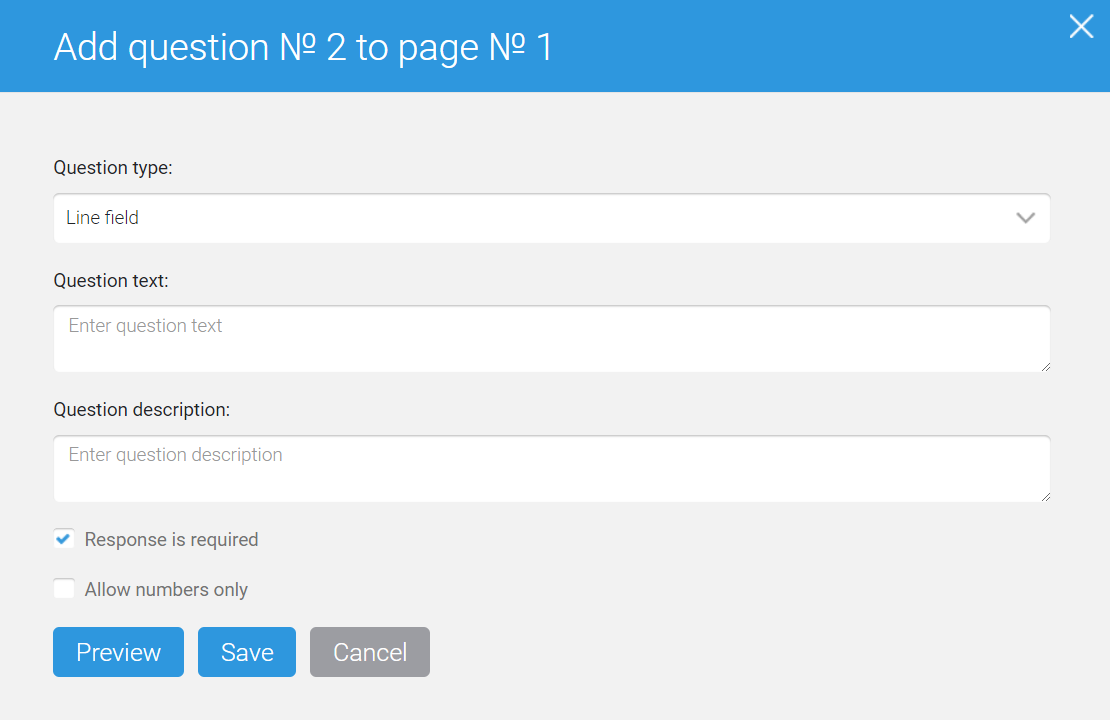Viewport: 1110px width, 720px height.
Task: Cancel adding the question
Action: 370,652
